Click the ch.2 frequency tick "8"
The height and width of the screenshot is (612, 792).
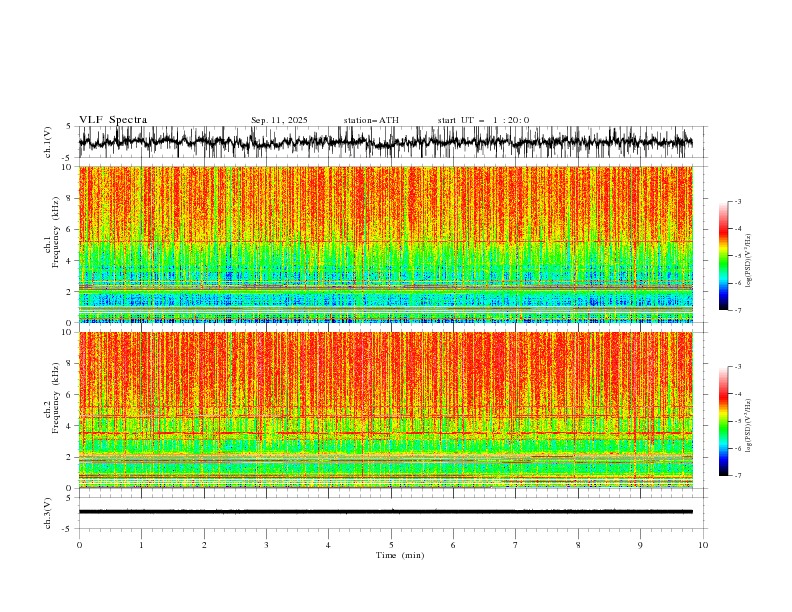pyautogui.click(x=69, y=363)
